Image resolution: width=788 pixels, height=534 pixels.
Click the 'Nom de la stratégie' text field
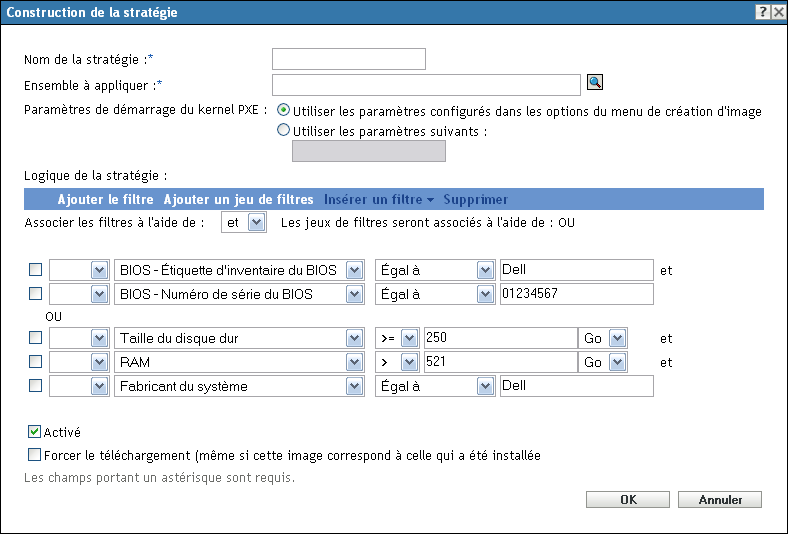pyautogui.click(x=349, y=59)
